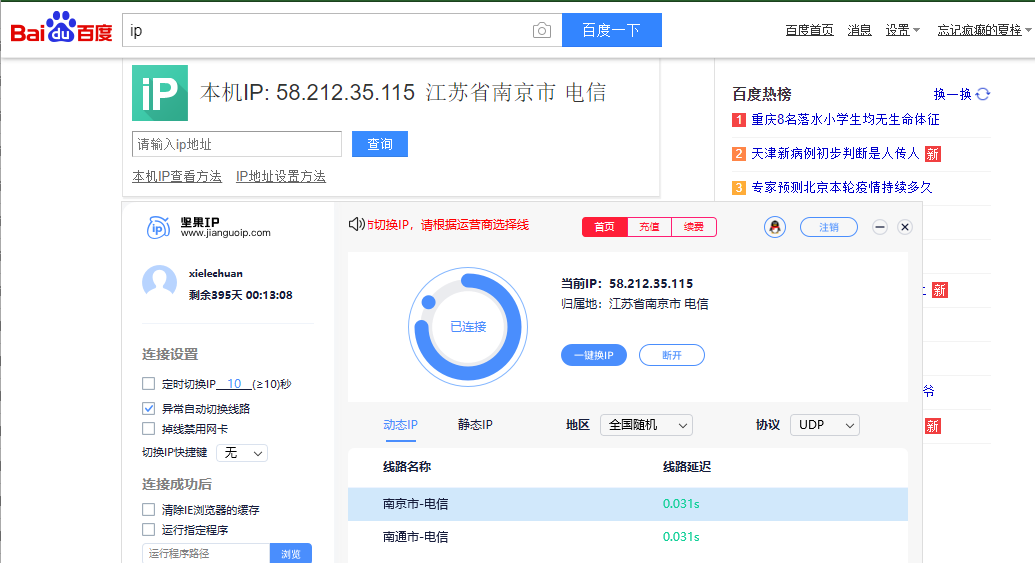Refresh Baidu hot list icon
This screenshot has height=563, width=1035.
(983, 94)
